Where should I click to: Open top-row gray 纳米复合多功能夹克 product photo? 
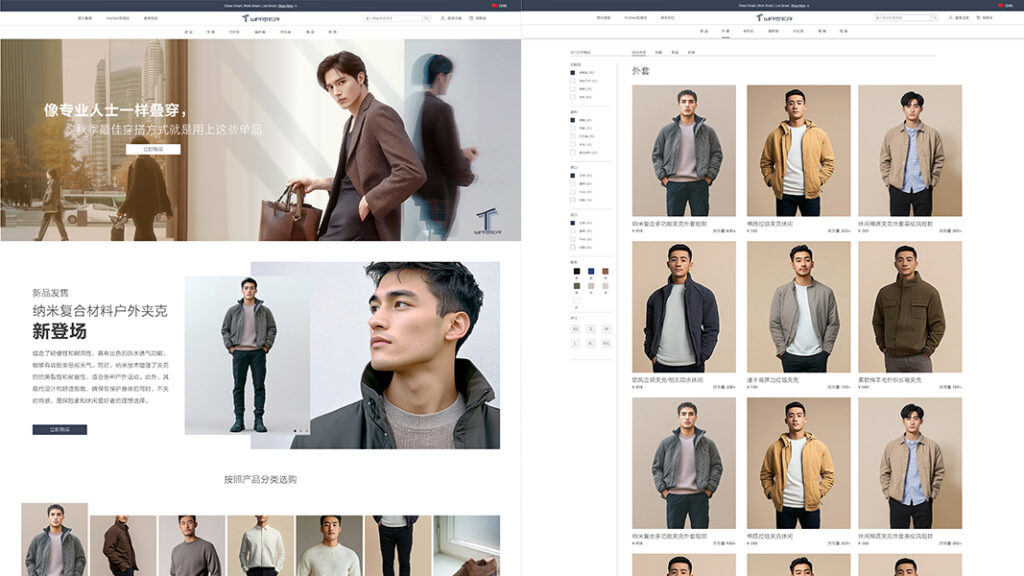(684, 150)
